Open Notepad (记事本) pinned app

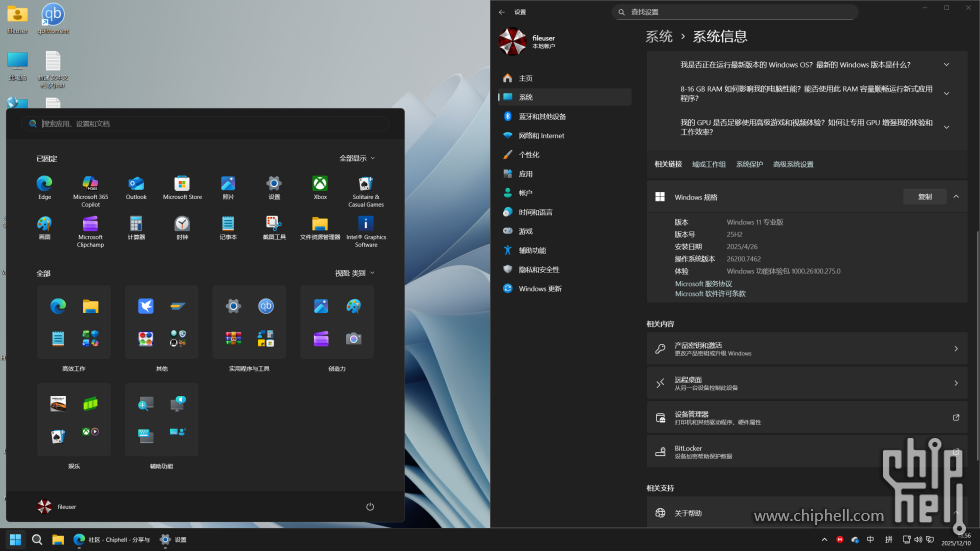228,228
